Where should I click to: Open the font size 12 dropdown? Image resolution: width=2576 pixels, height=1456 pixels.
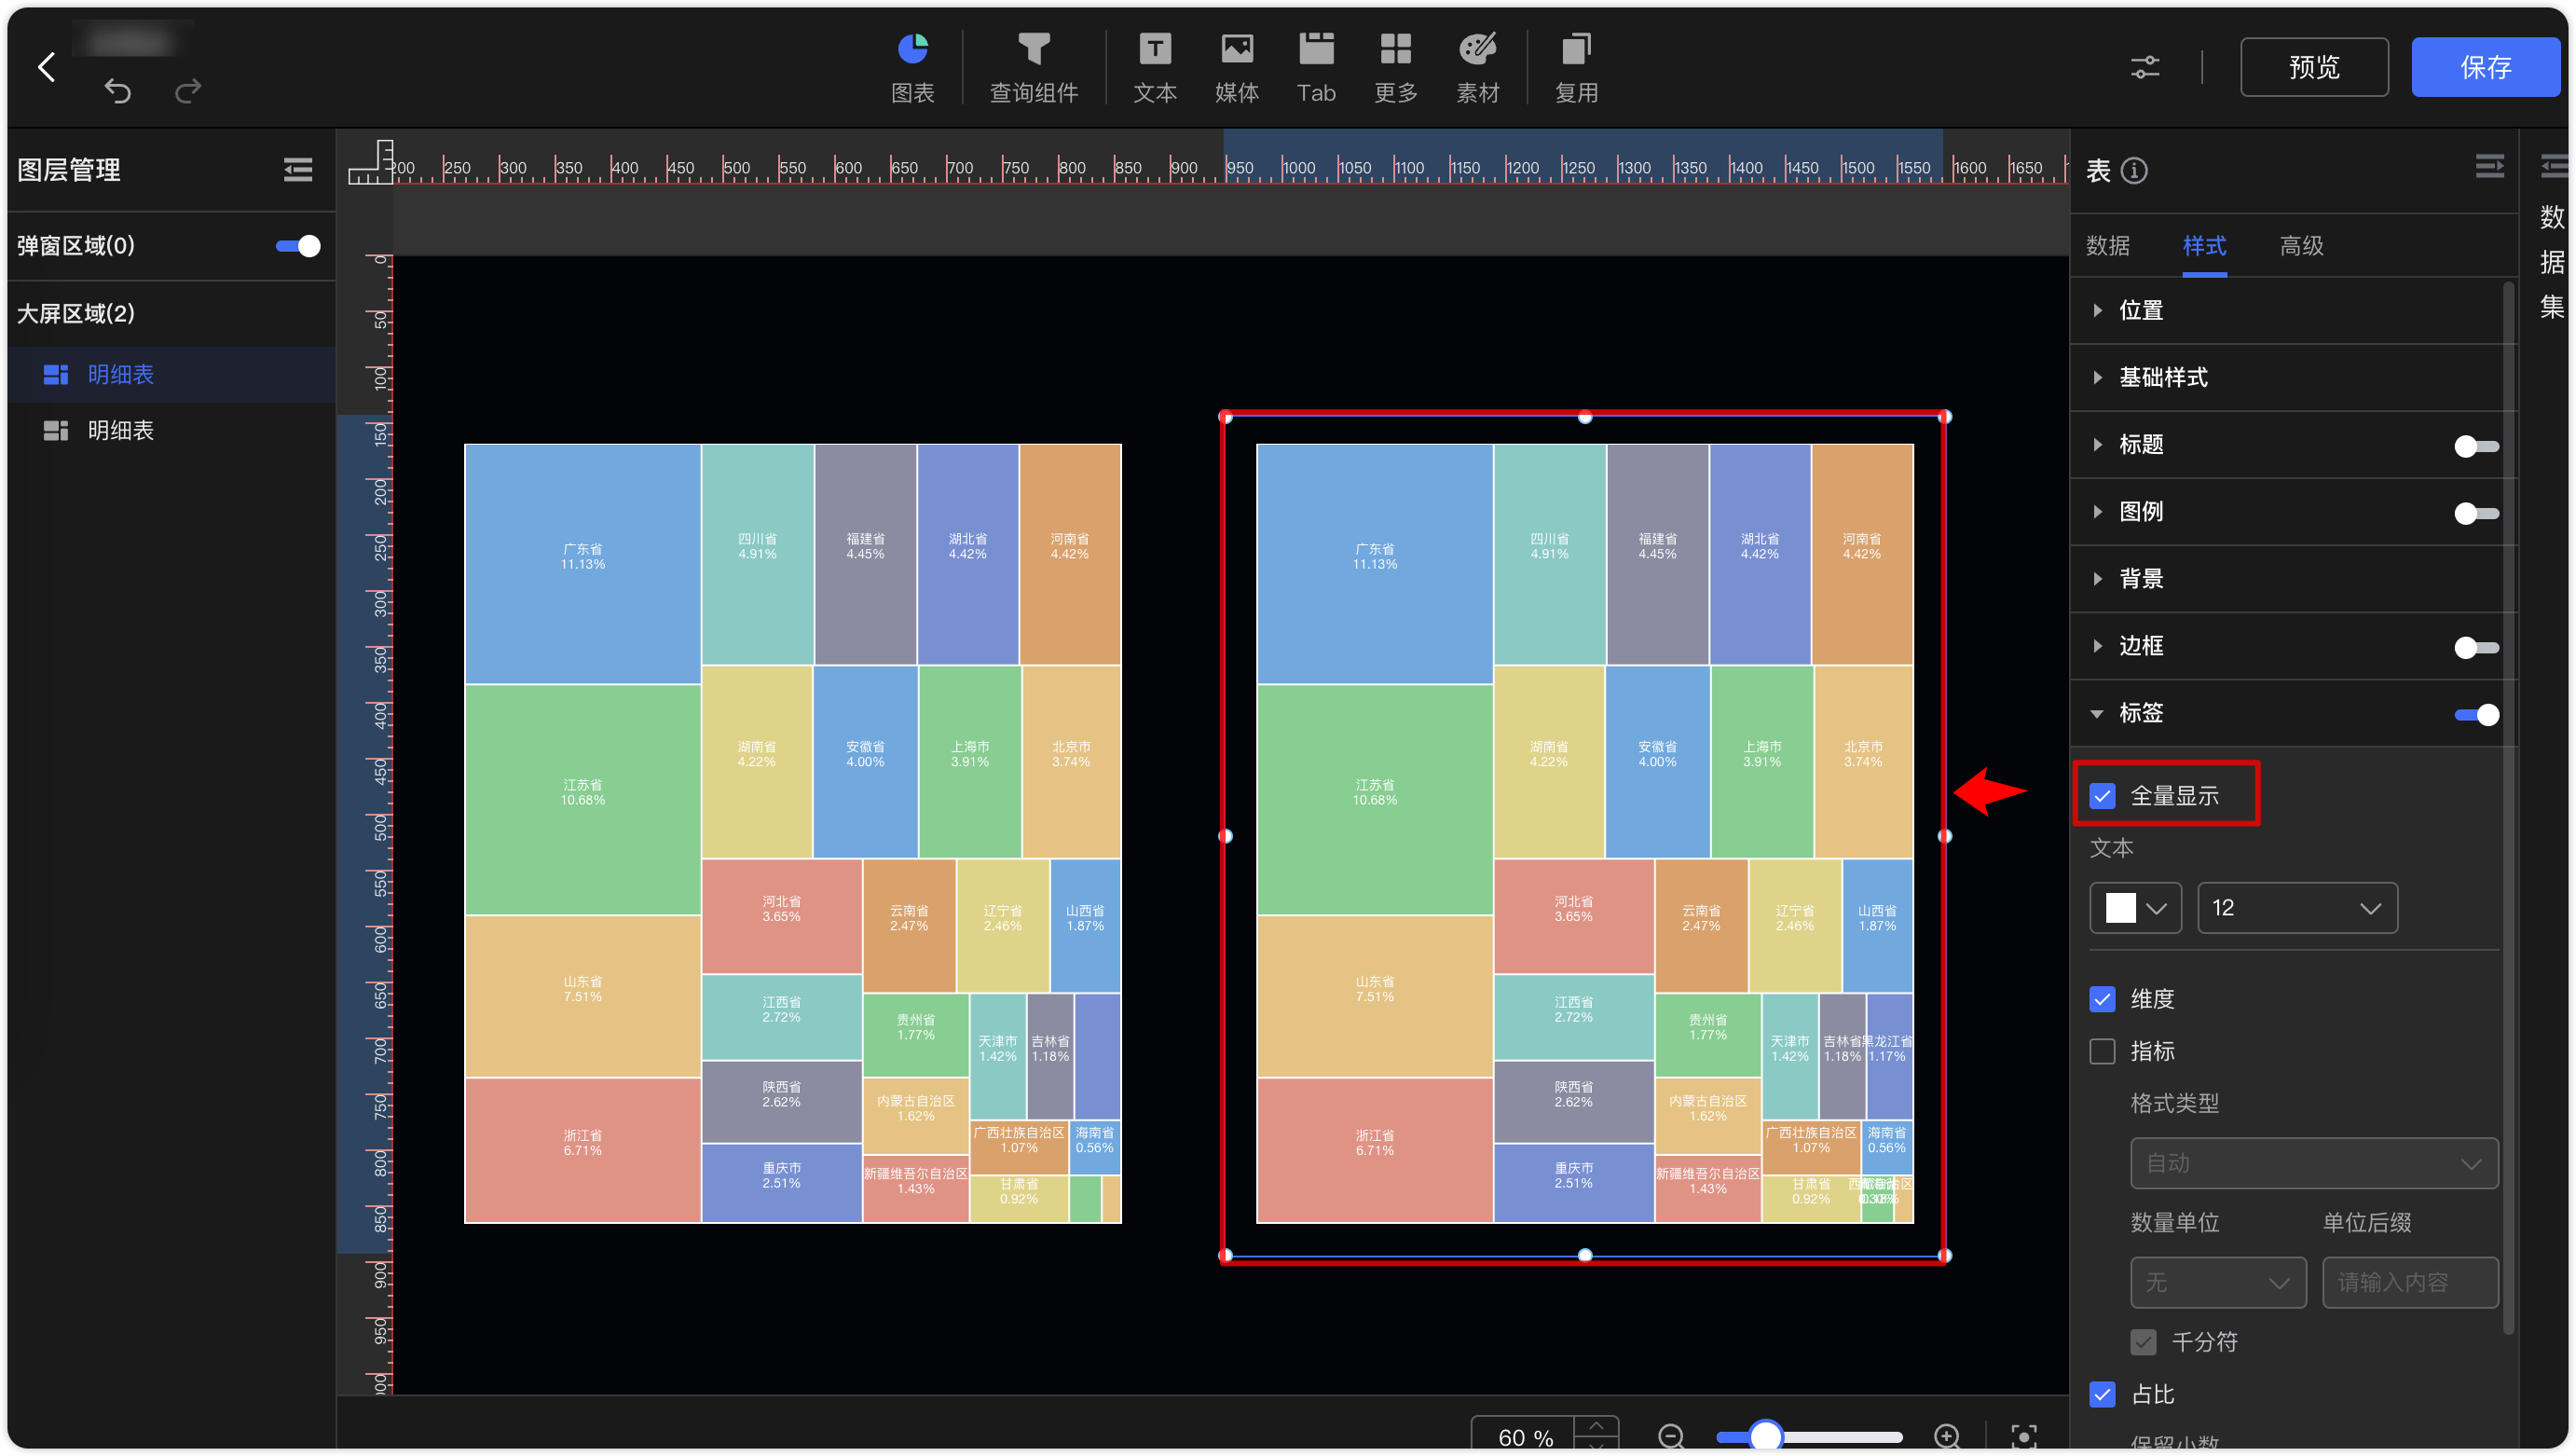(x=2297, y=908)
